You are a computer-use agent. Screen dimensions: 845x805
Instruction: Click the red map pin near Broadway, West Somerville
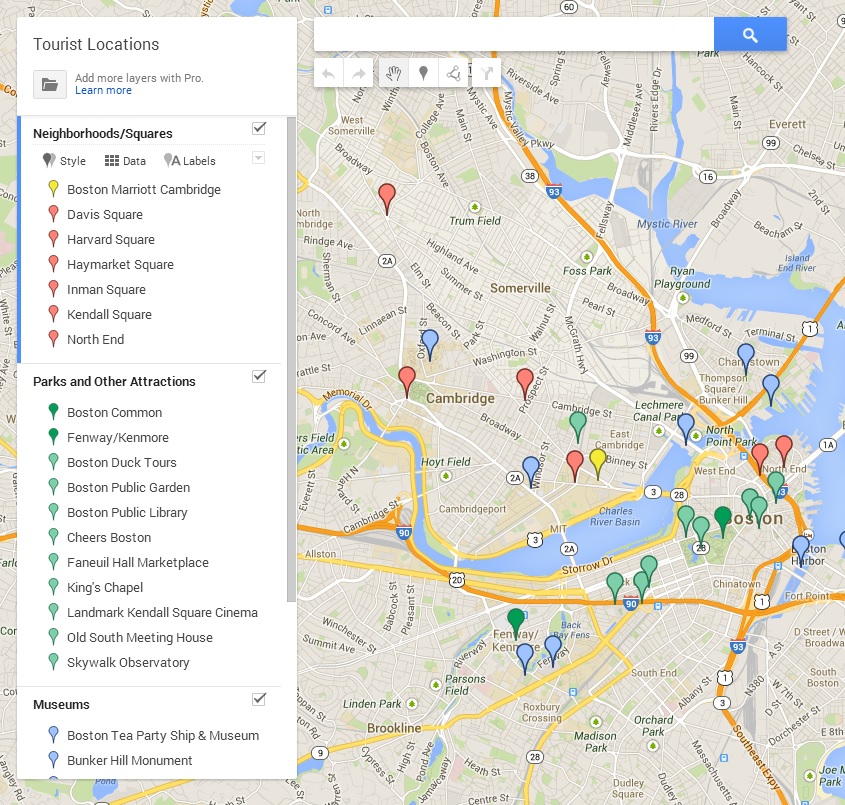(387, 198)
